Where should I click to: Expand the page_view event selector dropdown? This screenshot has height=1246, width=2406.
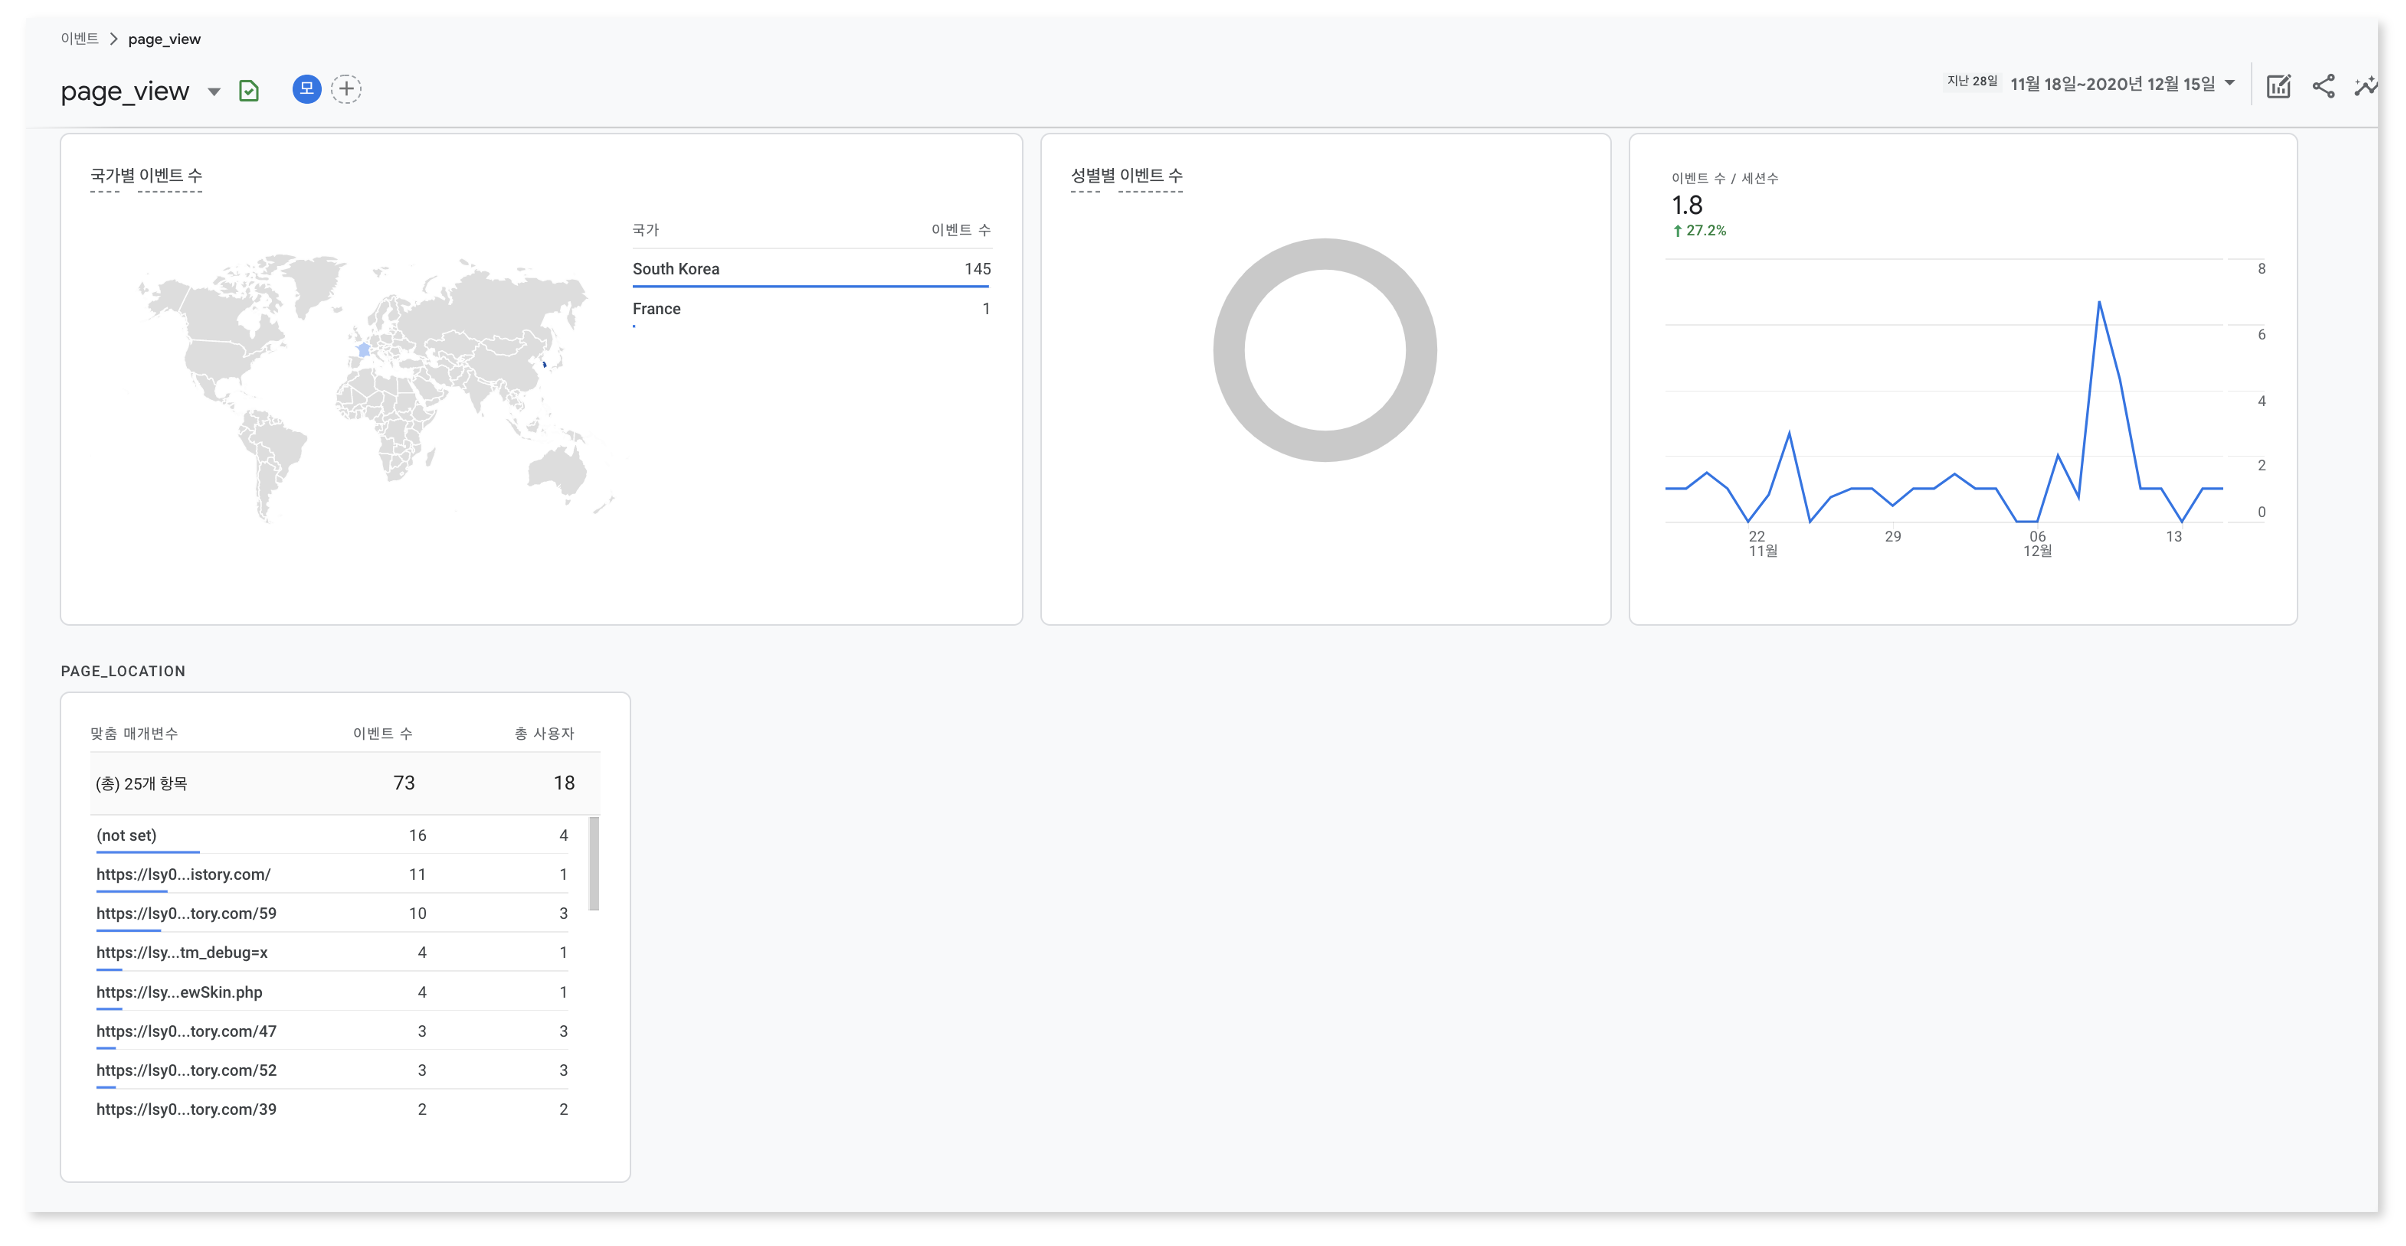coord(213,92)
